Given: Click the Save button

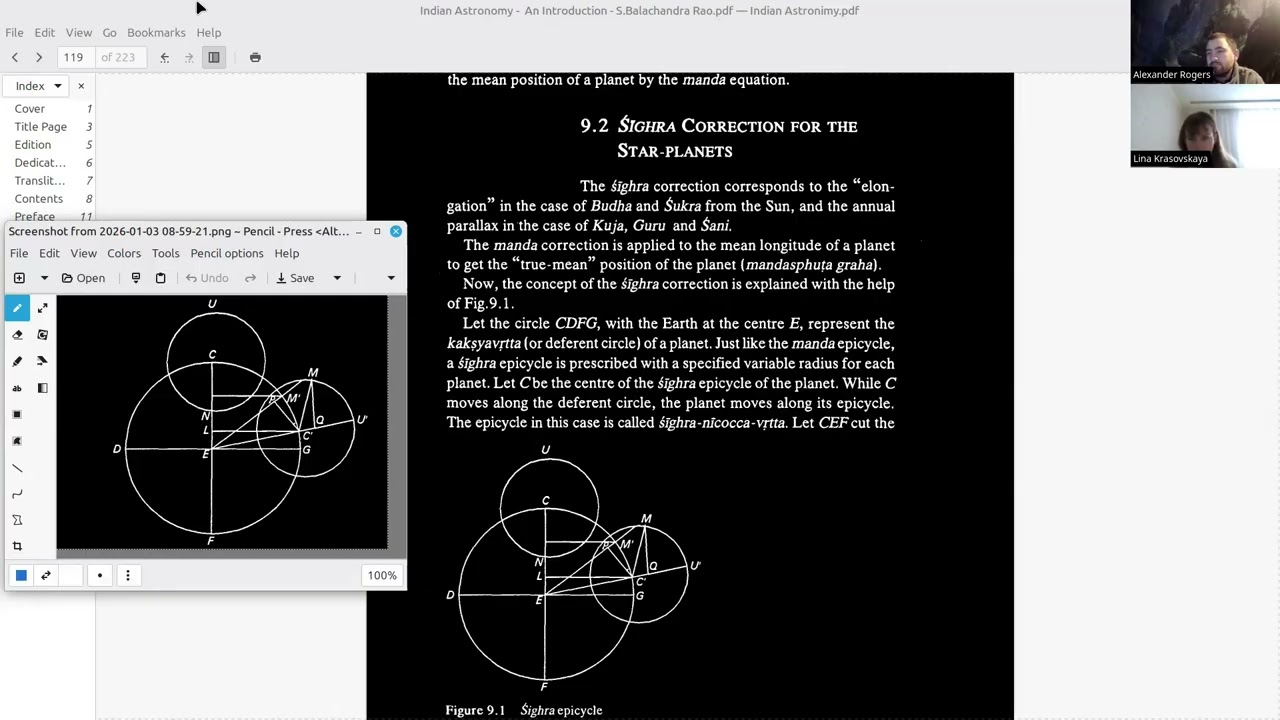Looking at the screenshot, I should [295, 278].
